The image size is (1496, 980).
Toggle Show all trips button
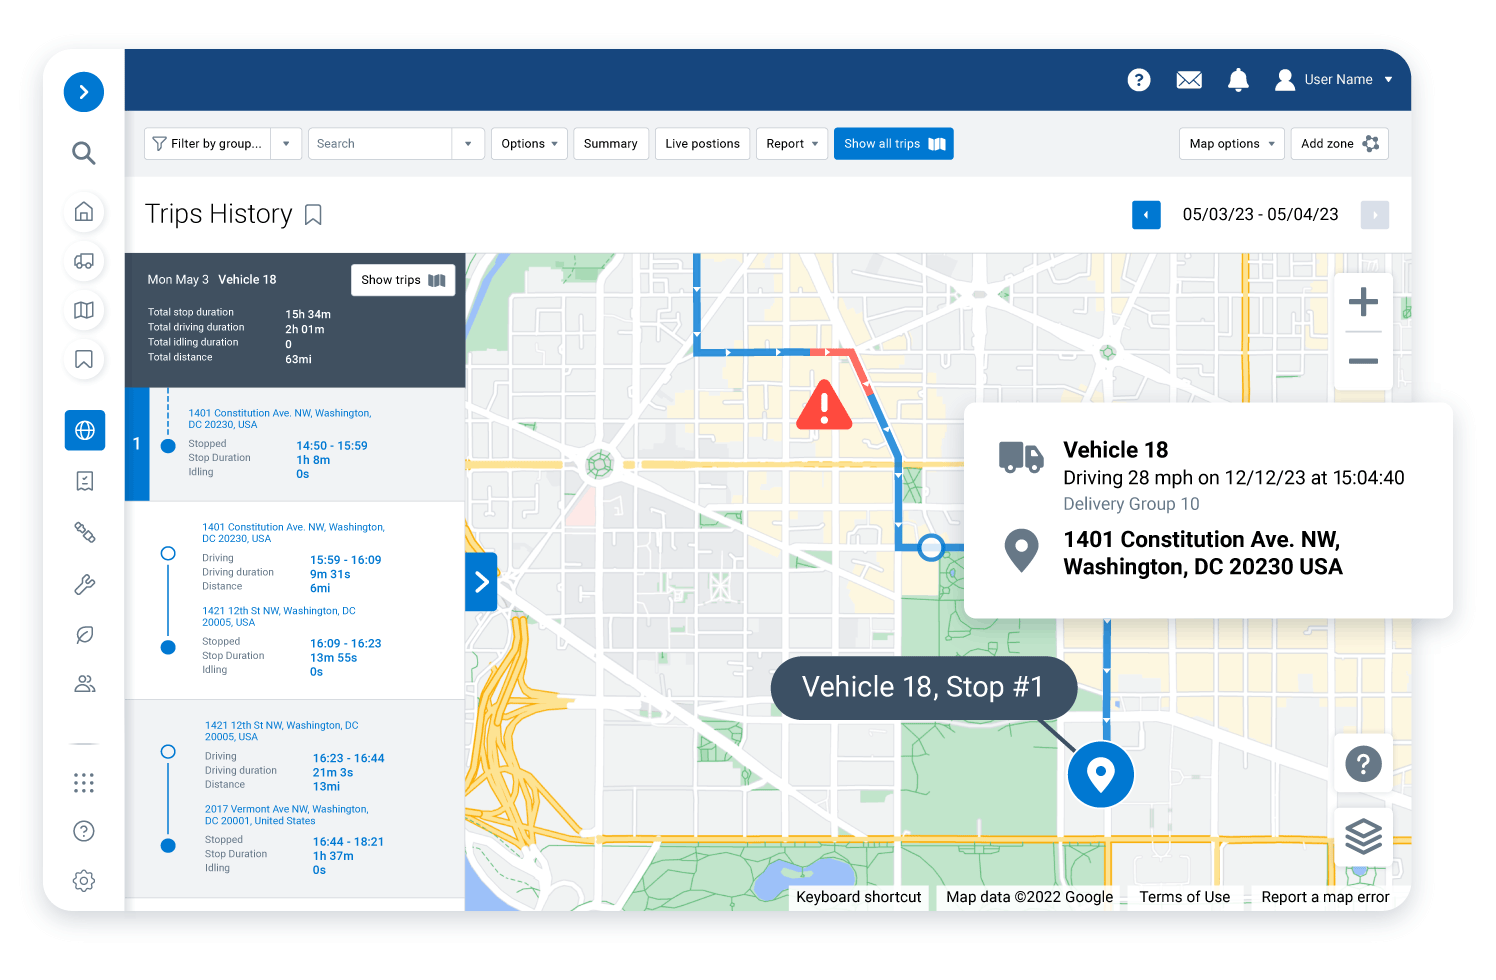893,144
